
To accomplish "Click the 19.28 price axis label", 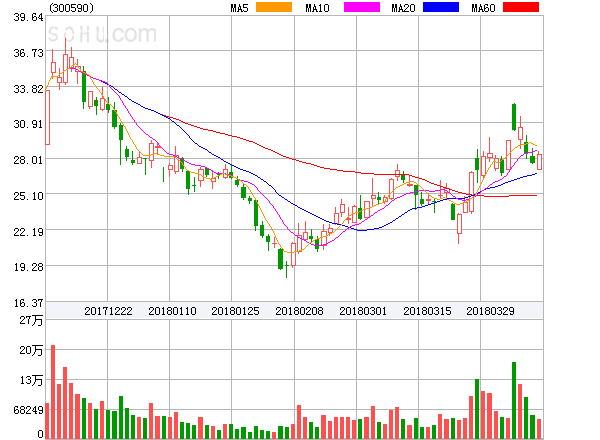I will coord(28,267).
